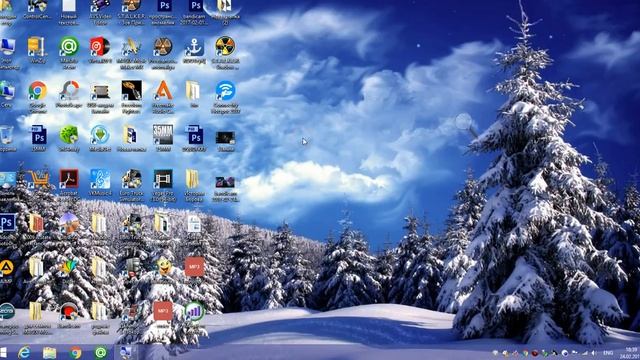Open the folder with red books icon

click(x=37, y=223)
